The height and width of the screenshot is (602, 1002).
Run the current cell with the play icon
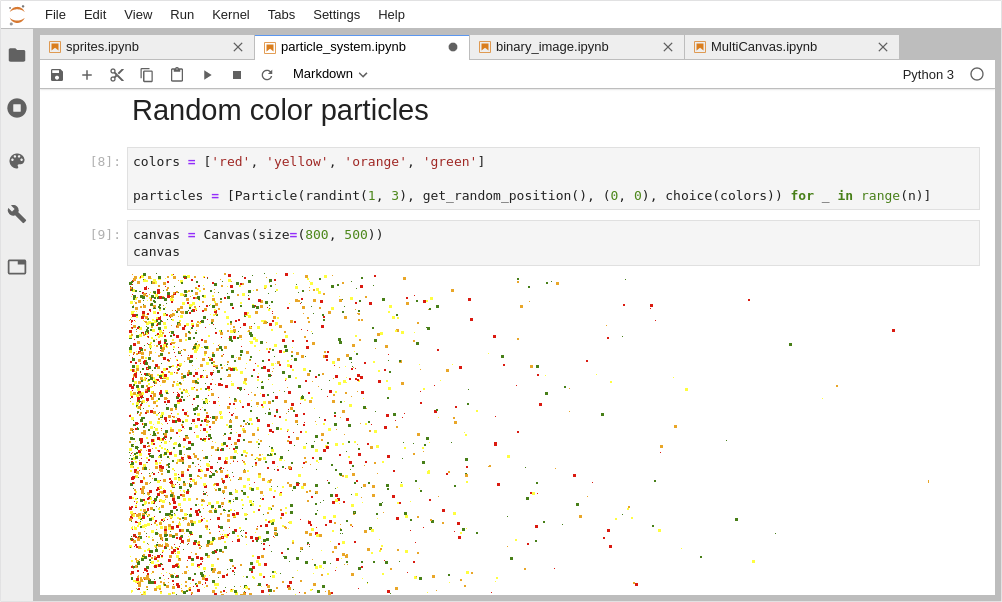(x=207, y=74)
